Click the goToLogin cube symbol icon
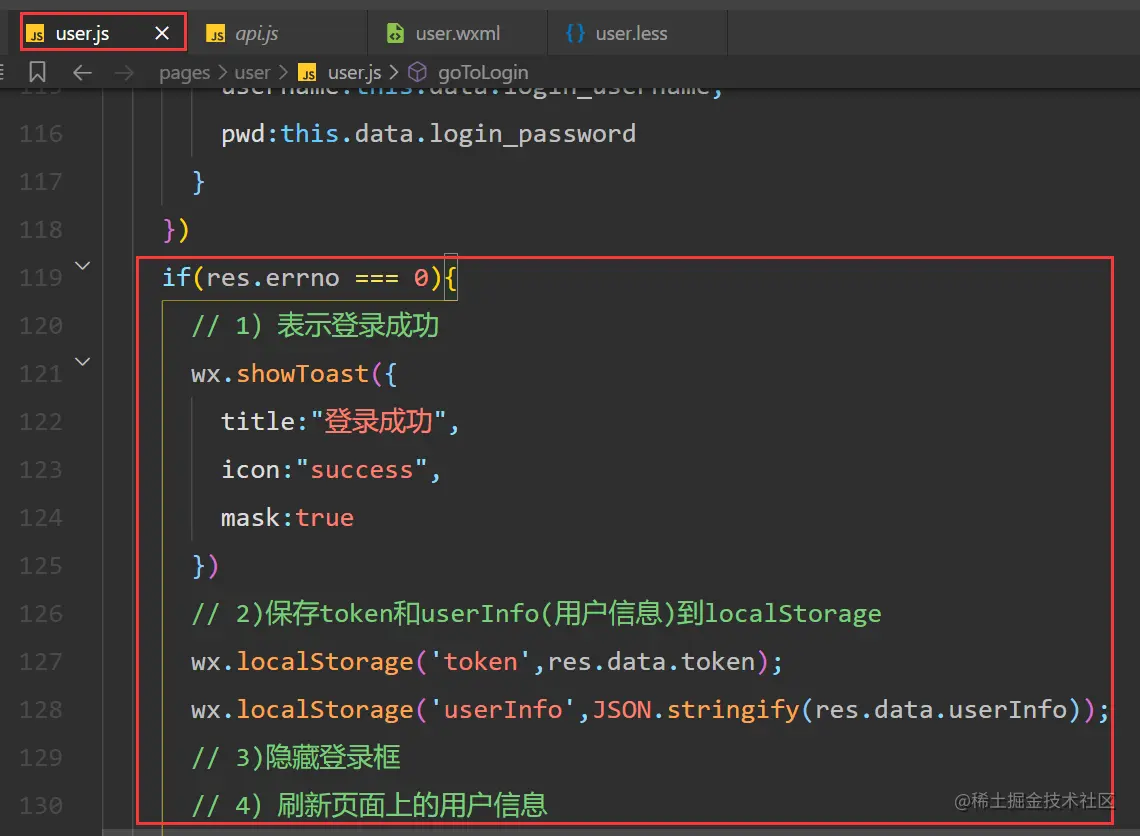 point(417,72)
